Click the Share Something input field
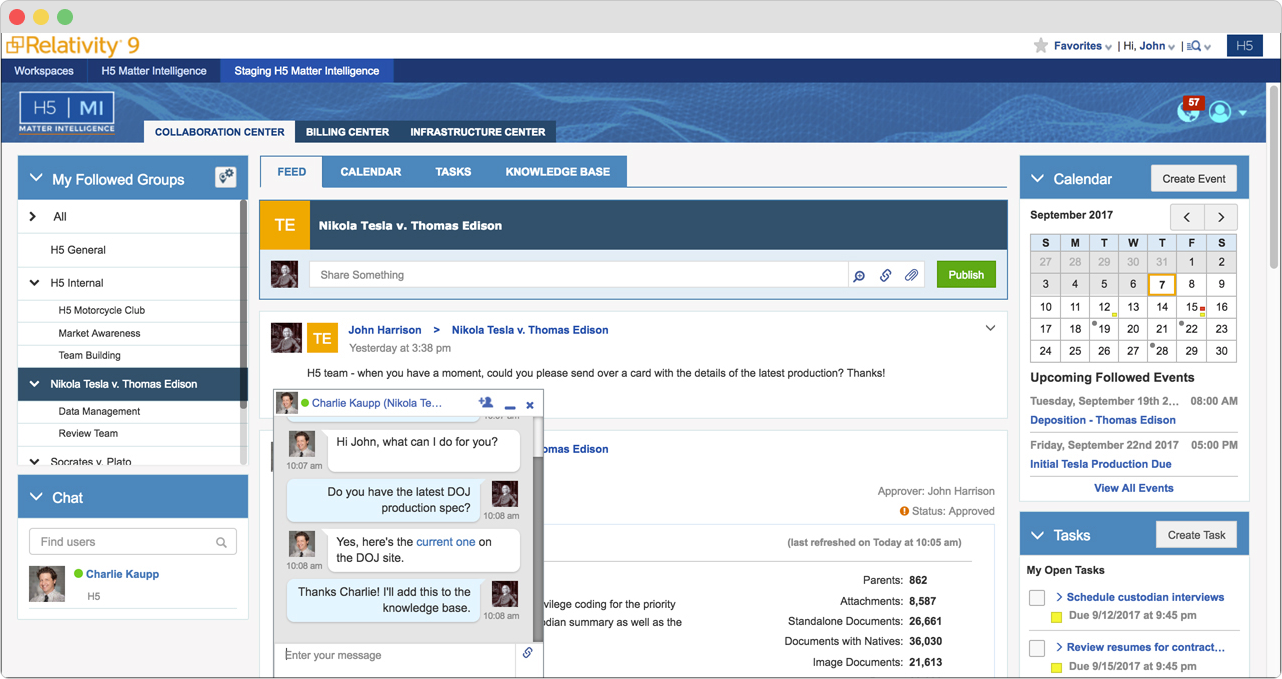Screen dimensions: 1282x679 point(578,275)
